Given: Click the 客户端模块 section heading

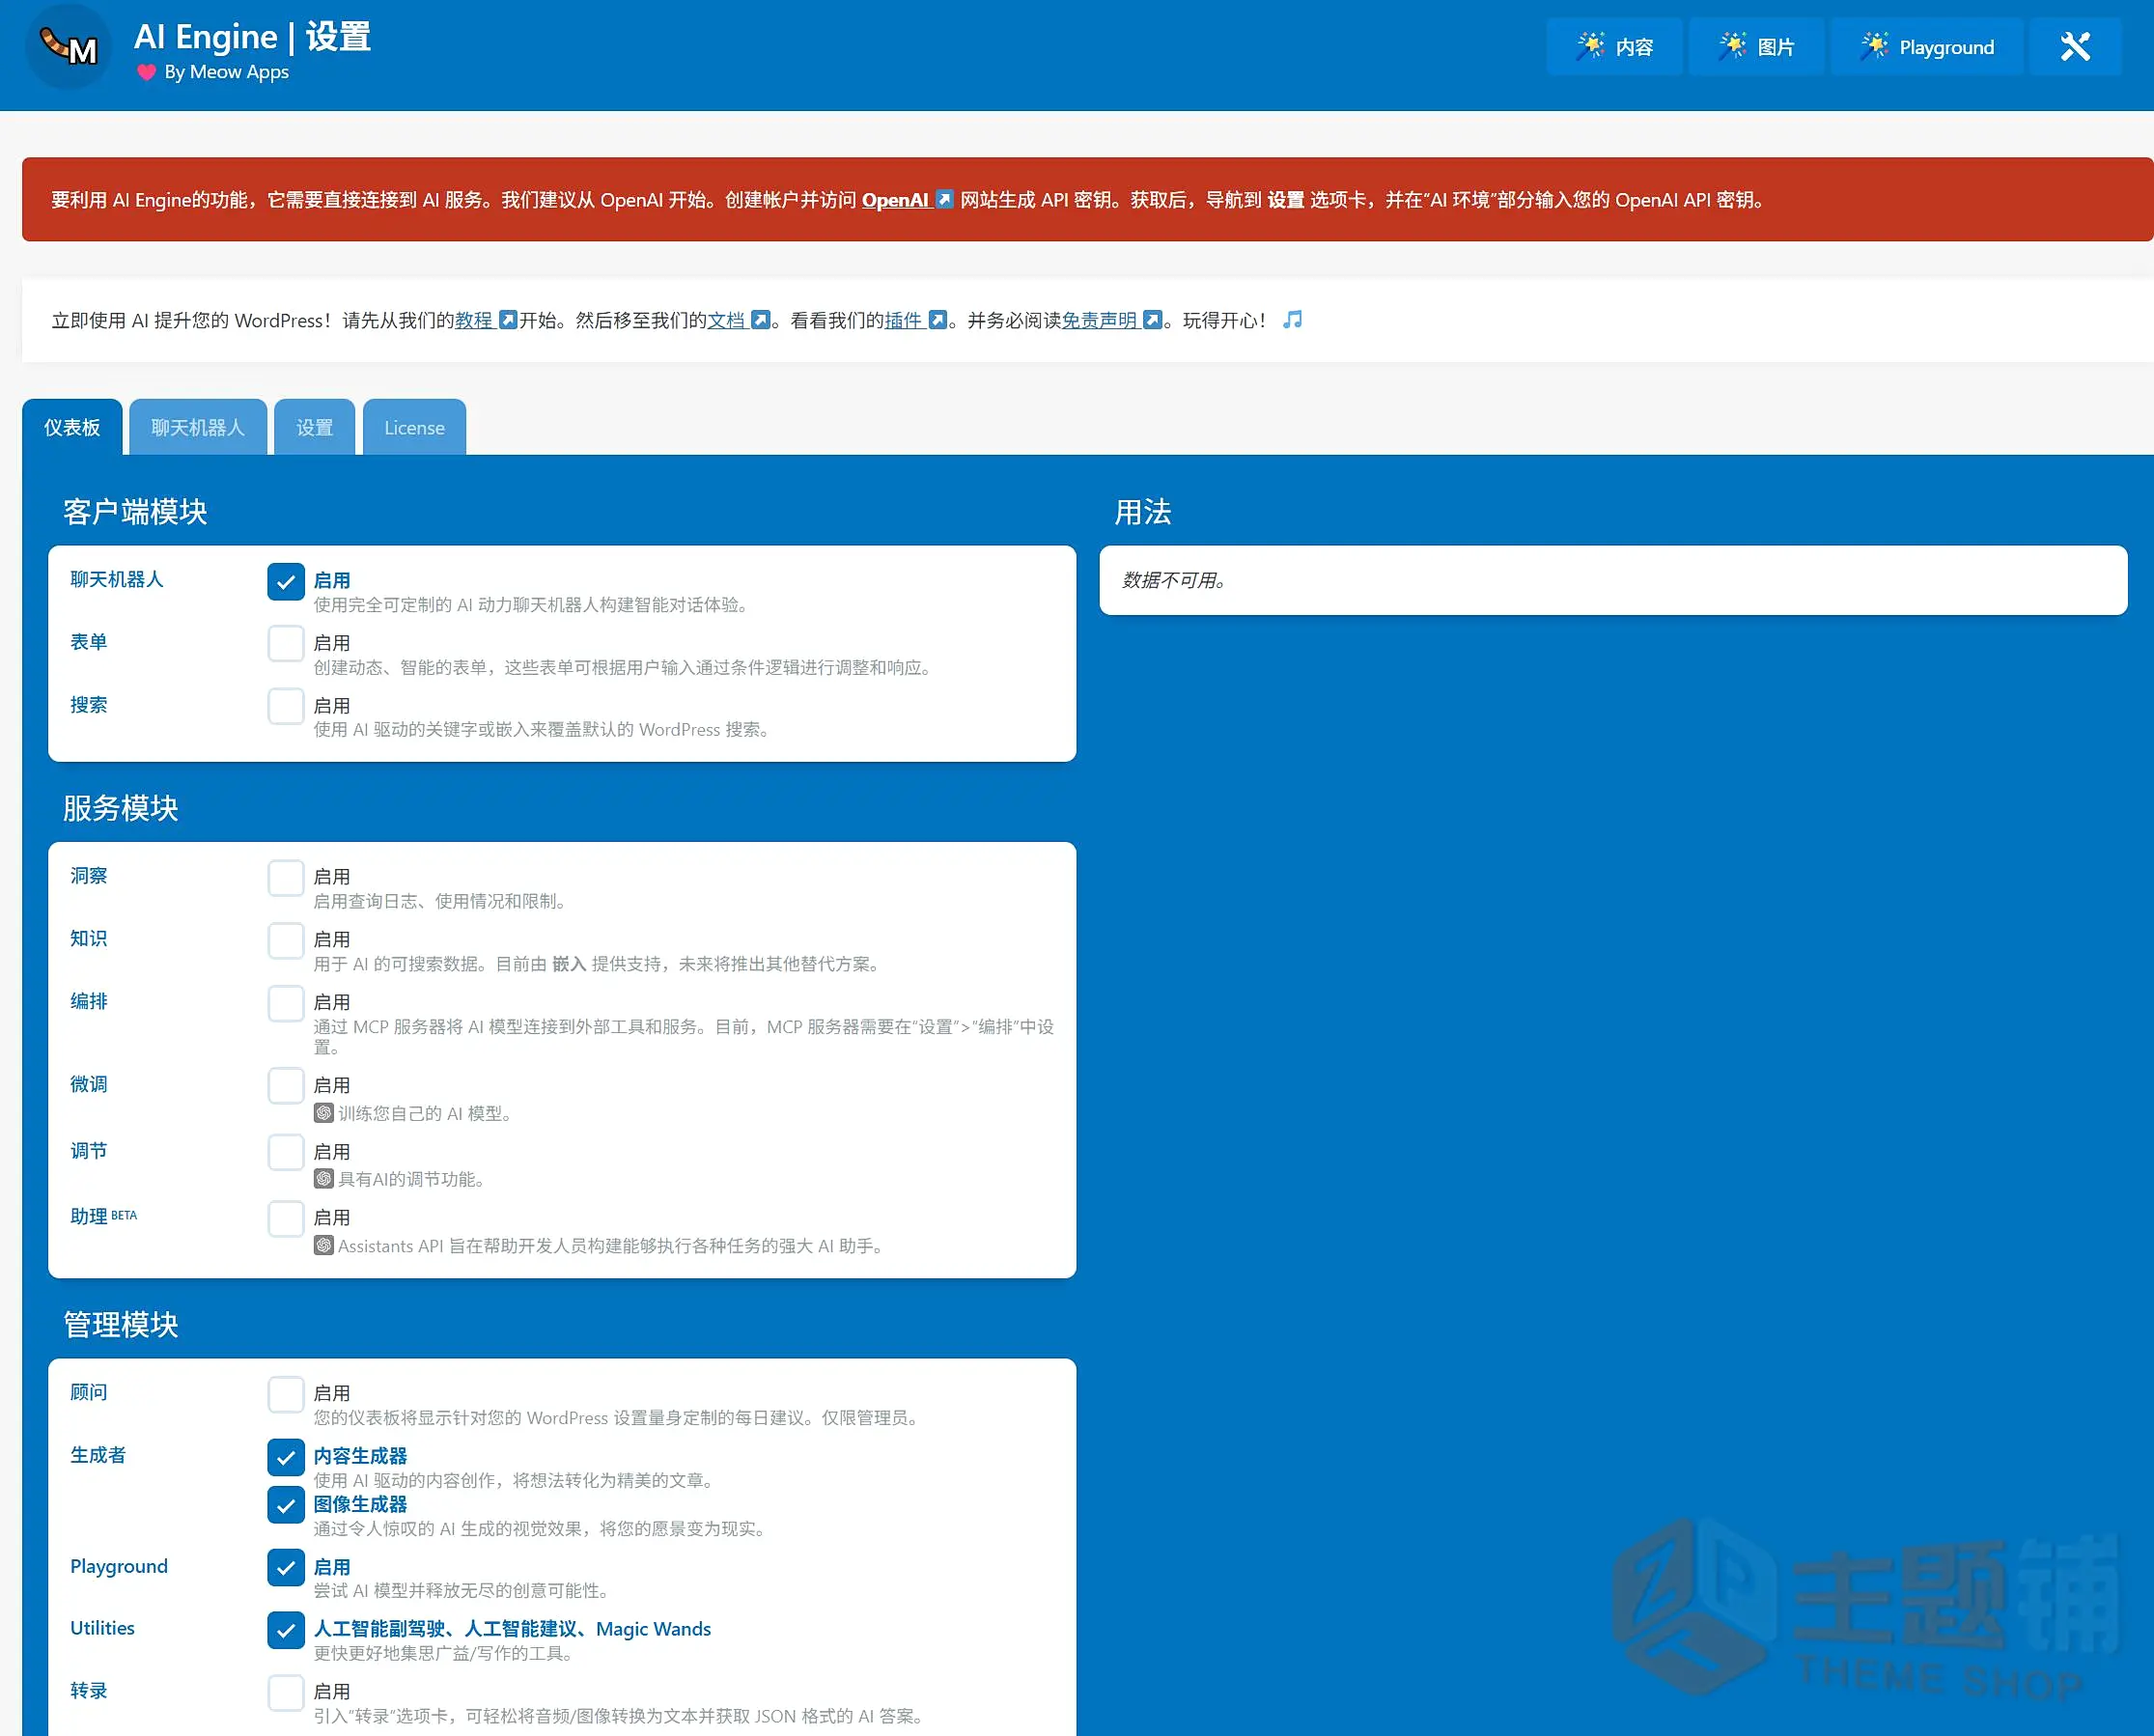Looking at the screenshot, I should [135, 512].
